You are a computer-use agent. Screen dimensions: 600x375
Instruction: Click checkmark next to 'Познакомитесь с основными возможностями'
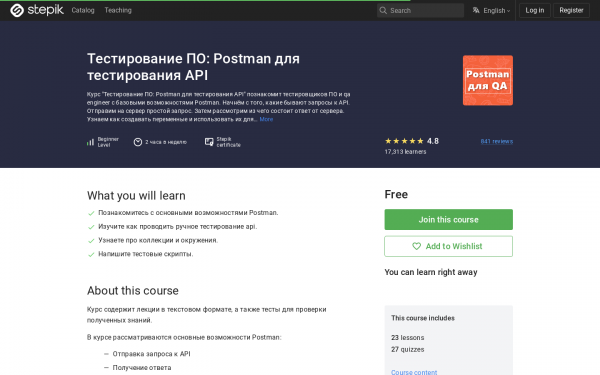tap(91, 213)
